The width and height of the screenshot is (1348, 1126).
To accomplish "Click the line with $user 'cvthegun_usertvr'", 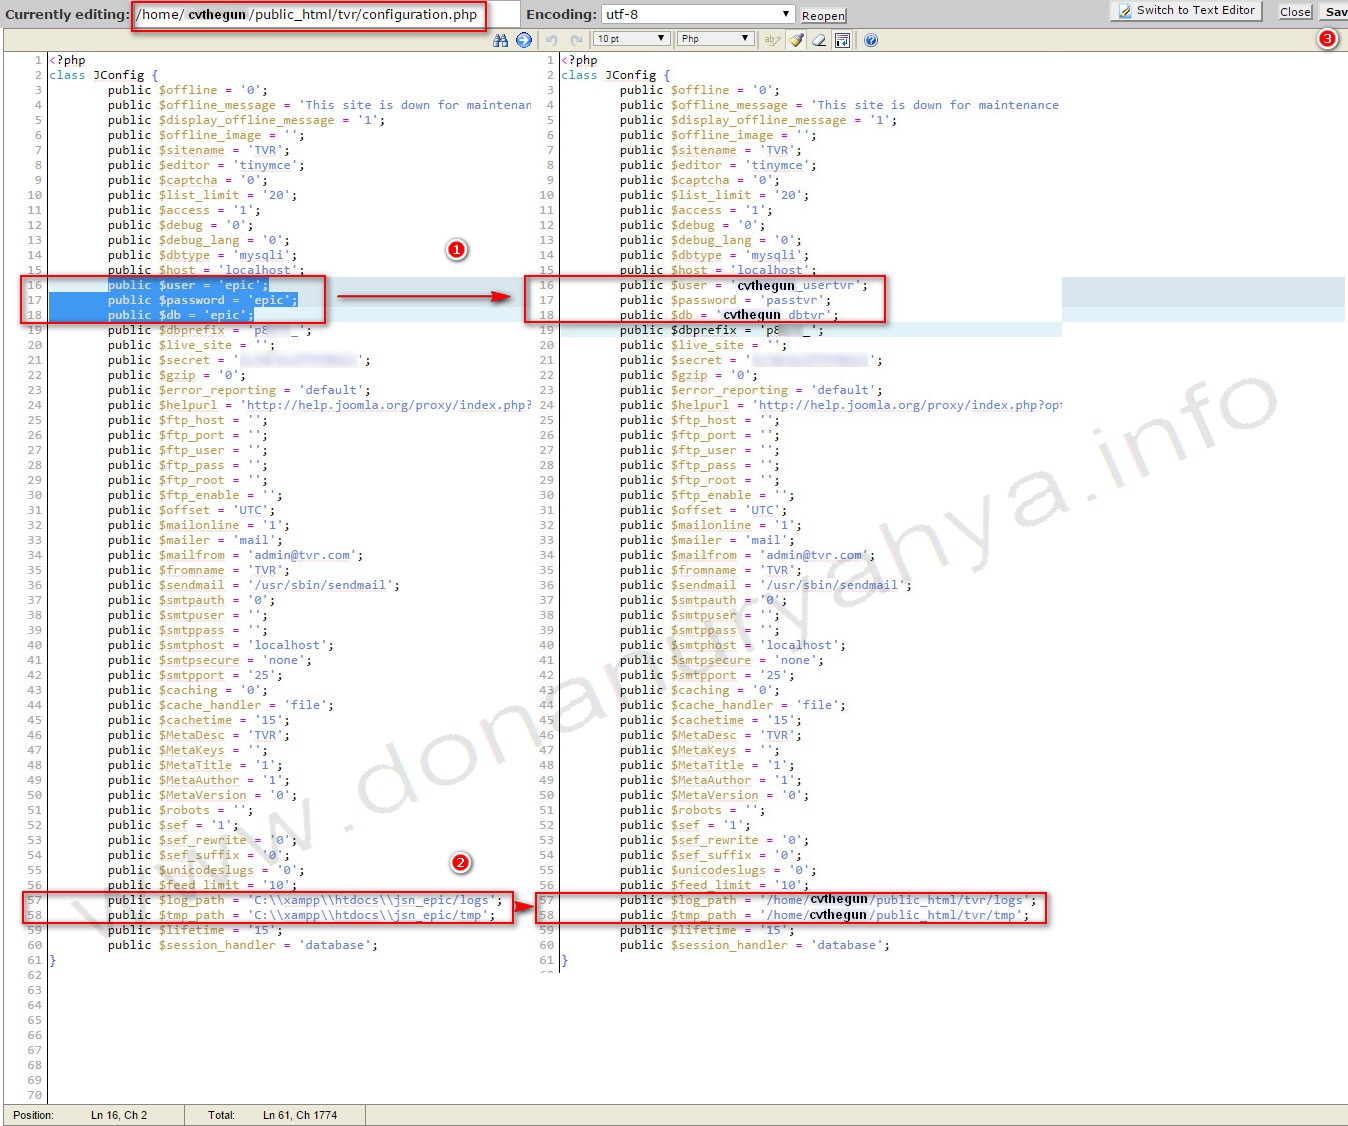I will point(744,285).
